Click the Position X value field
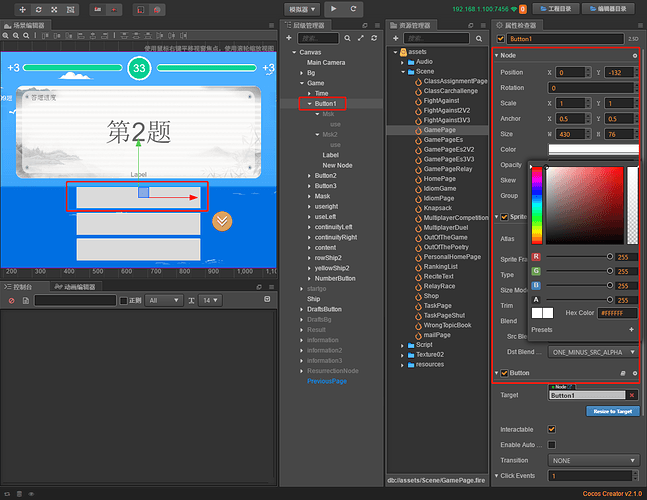Image resolution: width=647 pixels, height=500 pixels. click(570, 73)
